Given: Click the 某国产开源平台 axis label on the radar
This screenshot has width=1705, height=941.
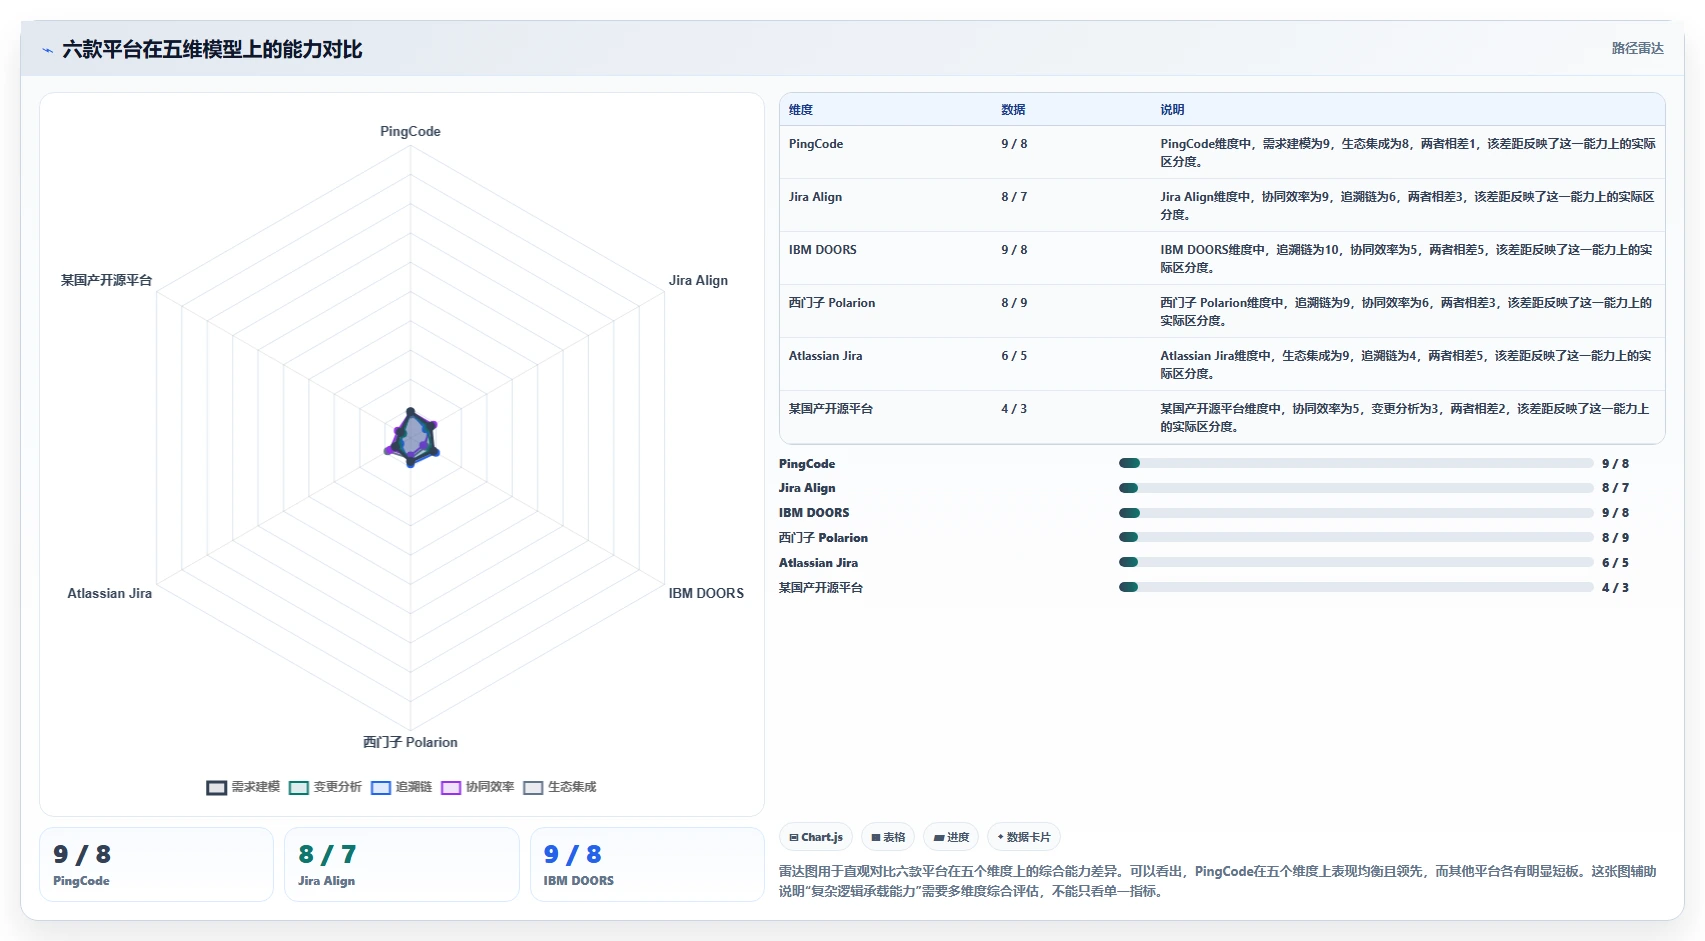Looking at the screenshot, I should tap(106, 280).
